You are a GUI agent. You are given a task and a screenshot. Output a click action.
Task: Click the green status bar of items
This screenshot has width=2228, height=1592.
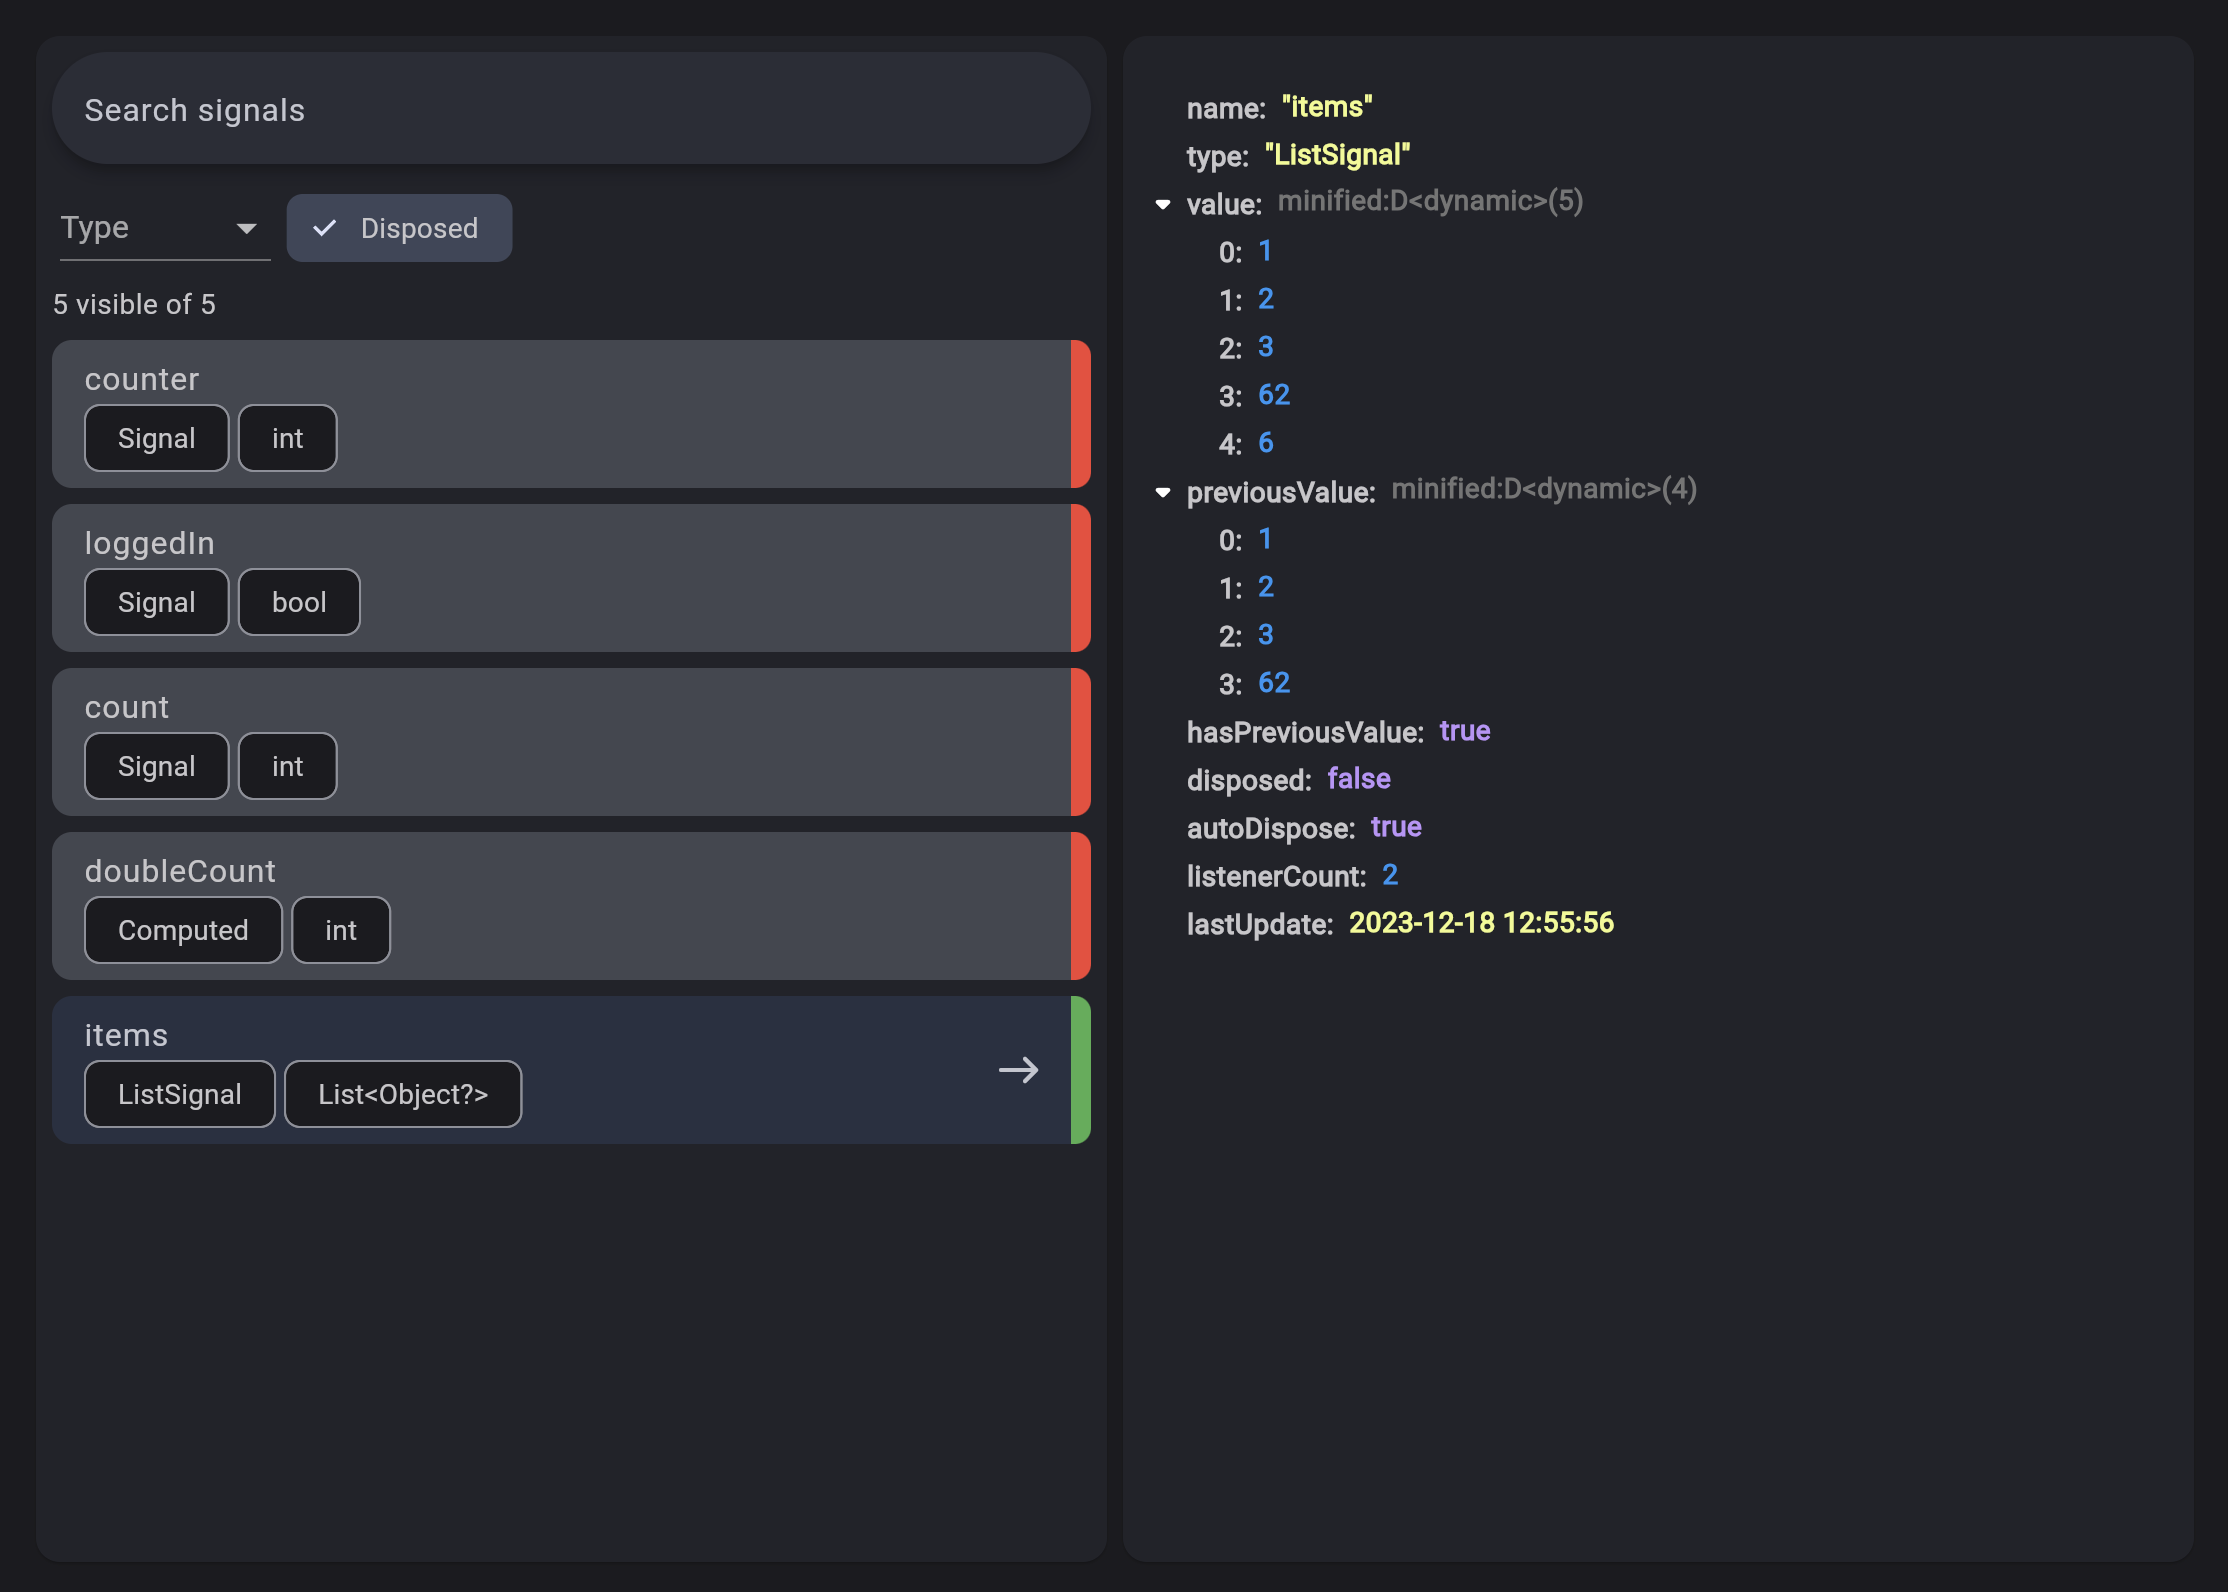[x=1080, y=1070]
